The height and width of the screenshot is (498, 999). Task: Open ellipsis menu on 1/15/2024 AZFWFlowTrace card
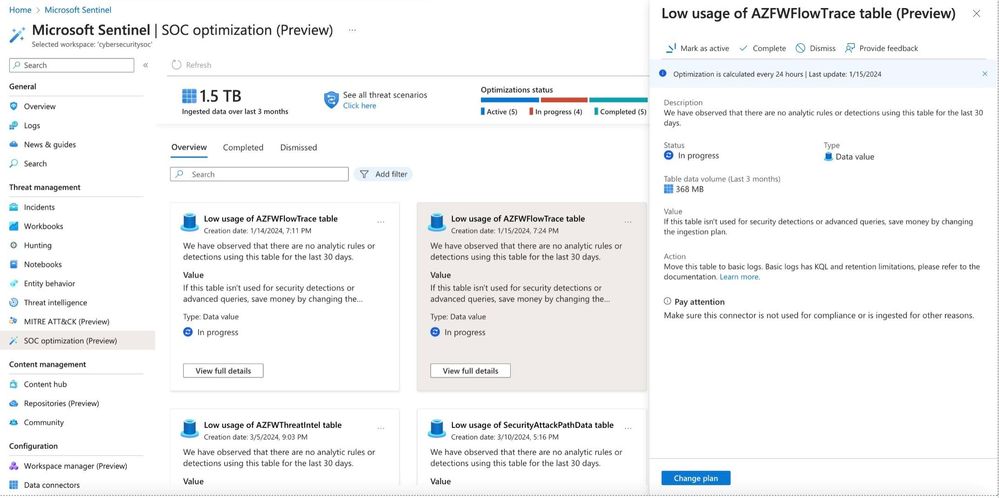(x=628, y=222)
